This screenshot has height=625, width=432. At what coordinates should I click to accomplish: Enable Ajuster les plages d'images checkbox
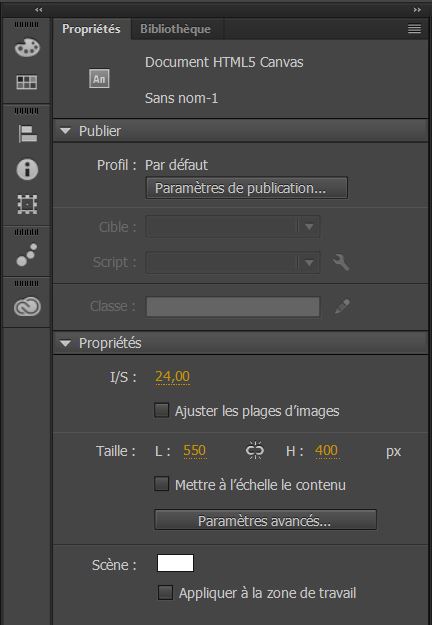pos(161,411)
